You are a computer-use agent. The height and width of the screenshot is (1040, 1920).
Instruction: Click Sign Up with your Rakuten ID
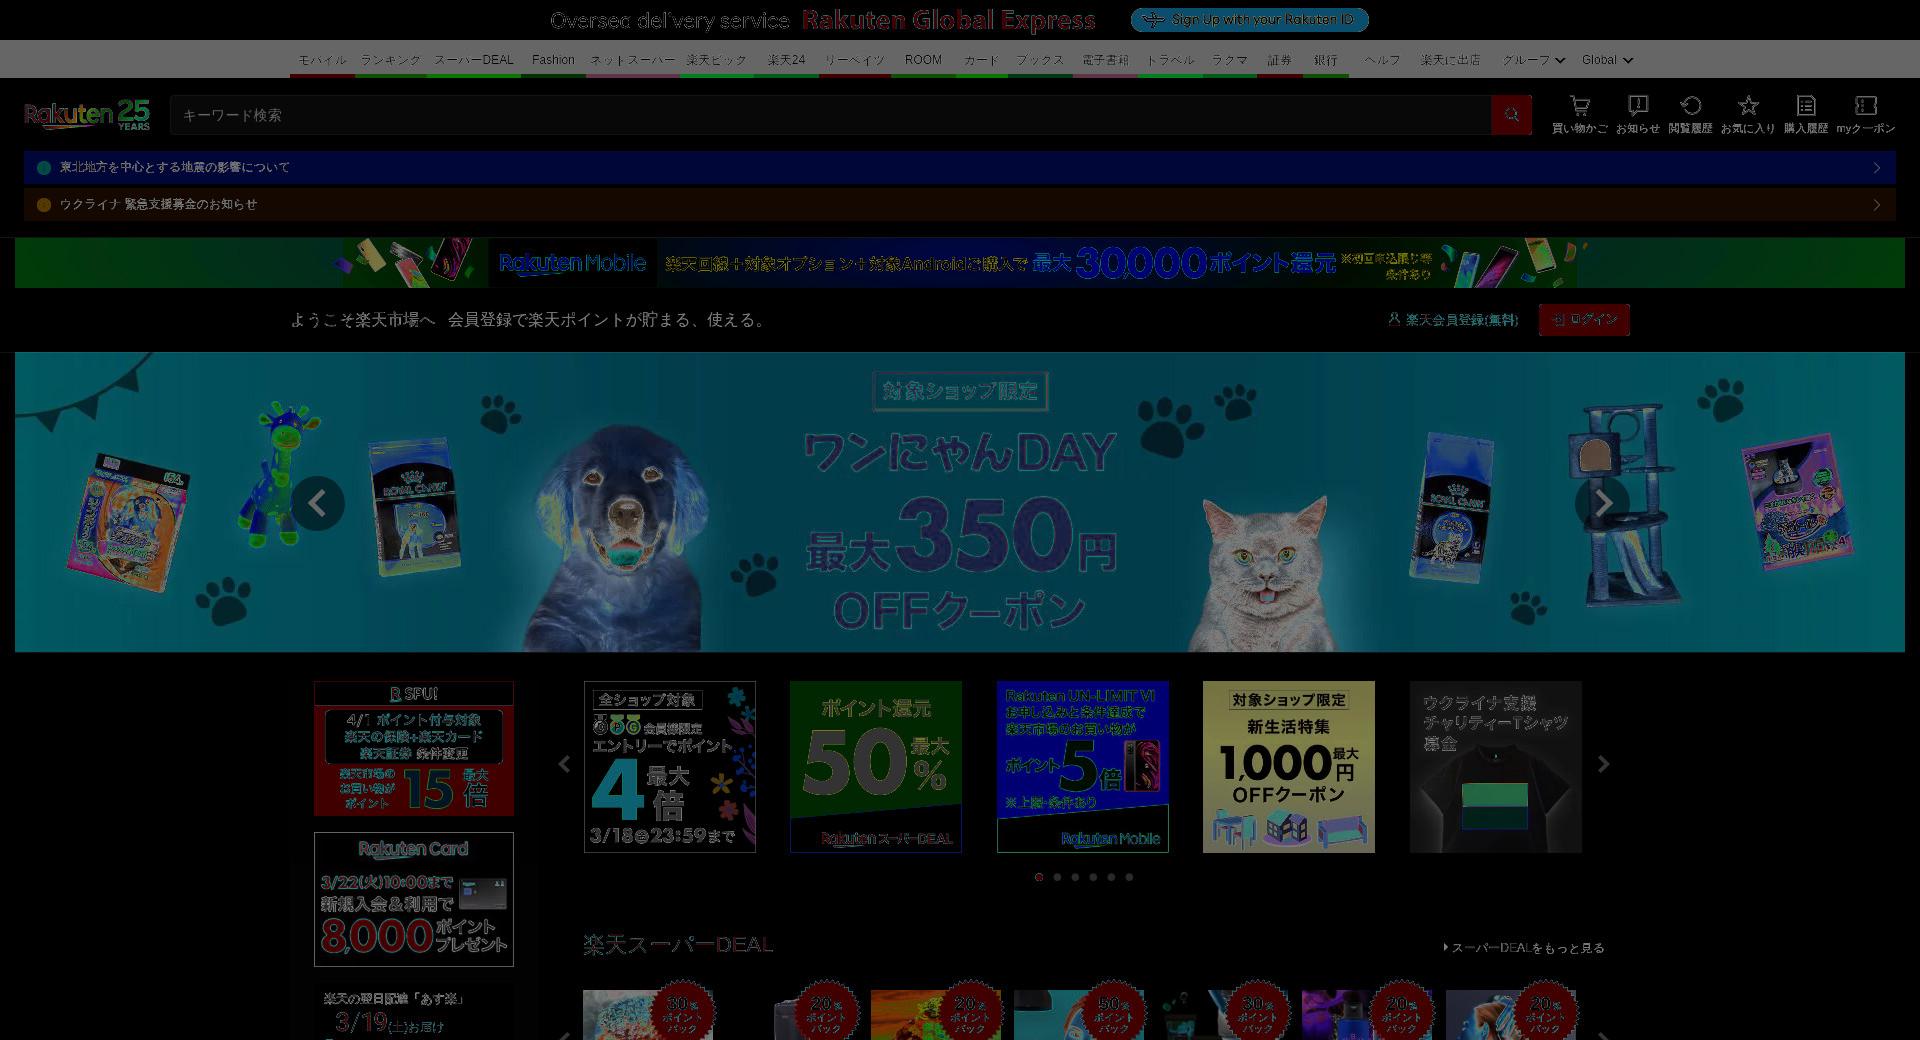pos(1249,20)
